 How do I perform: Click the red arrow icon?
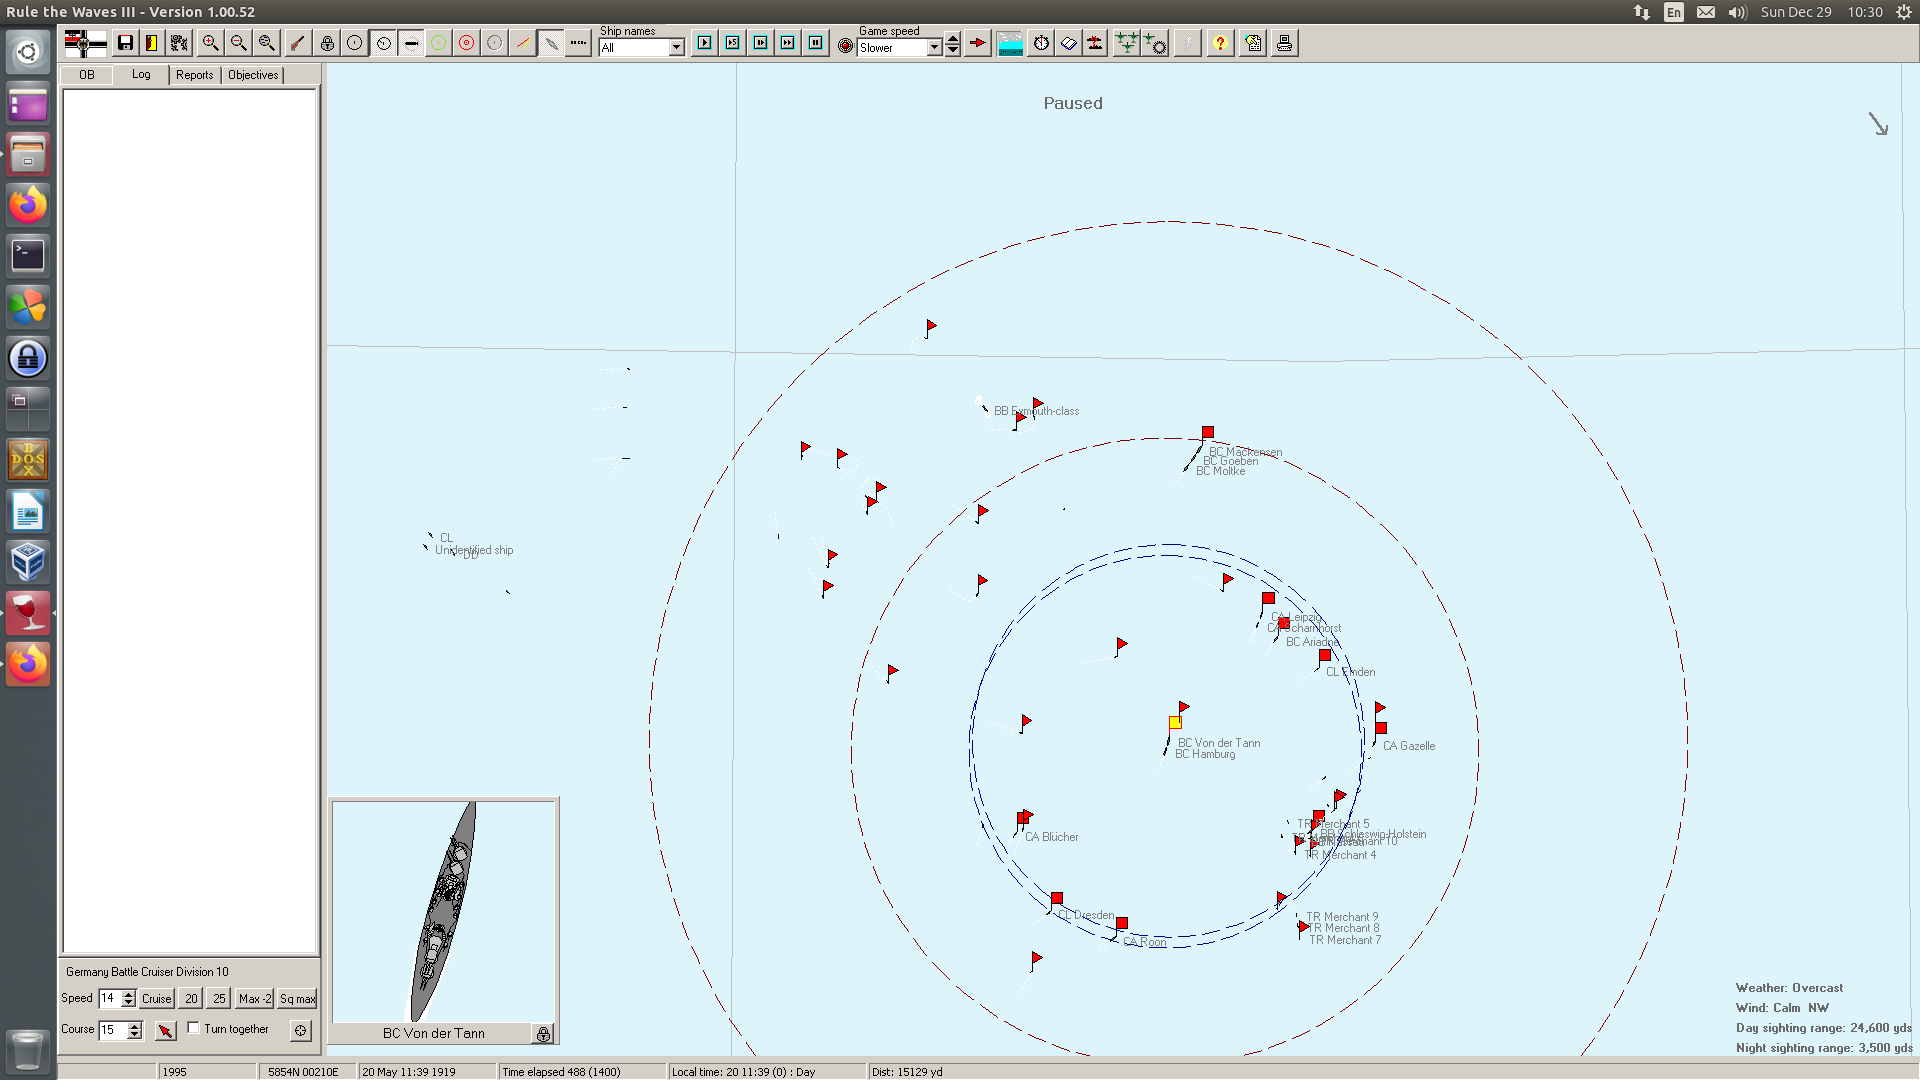(978, 43)
